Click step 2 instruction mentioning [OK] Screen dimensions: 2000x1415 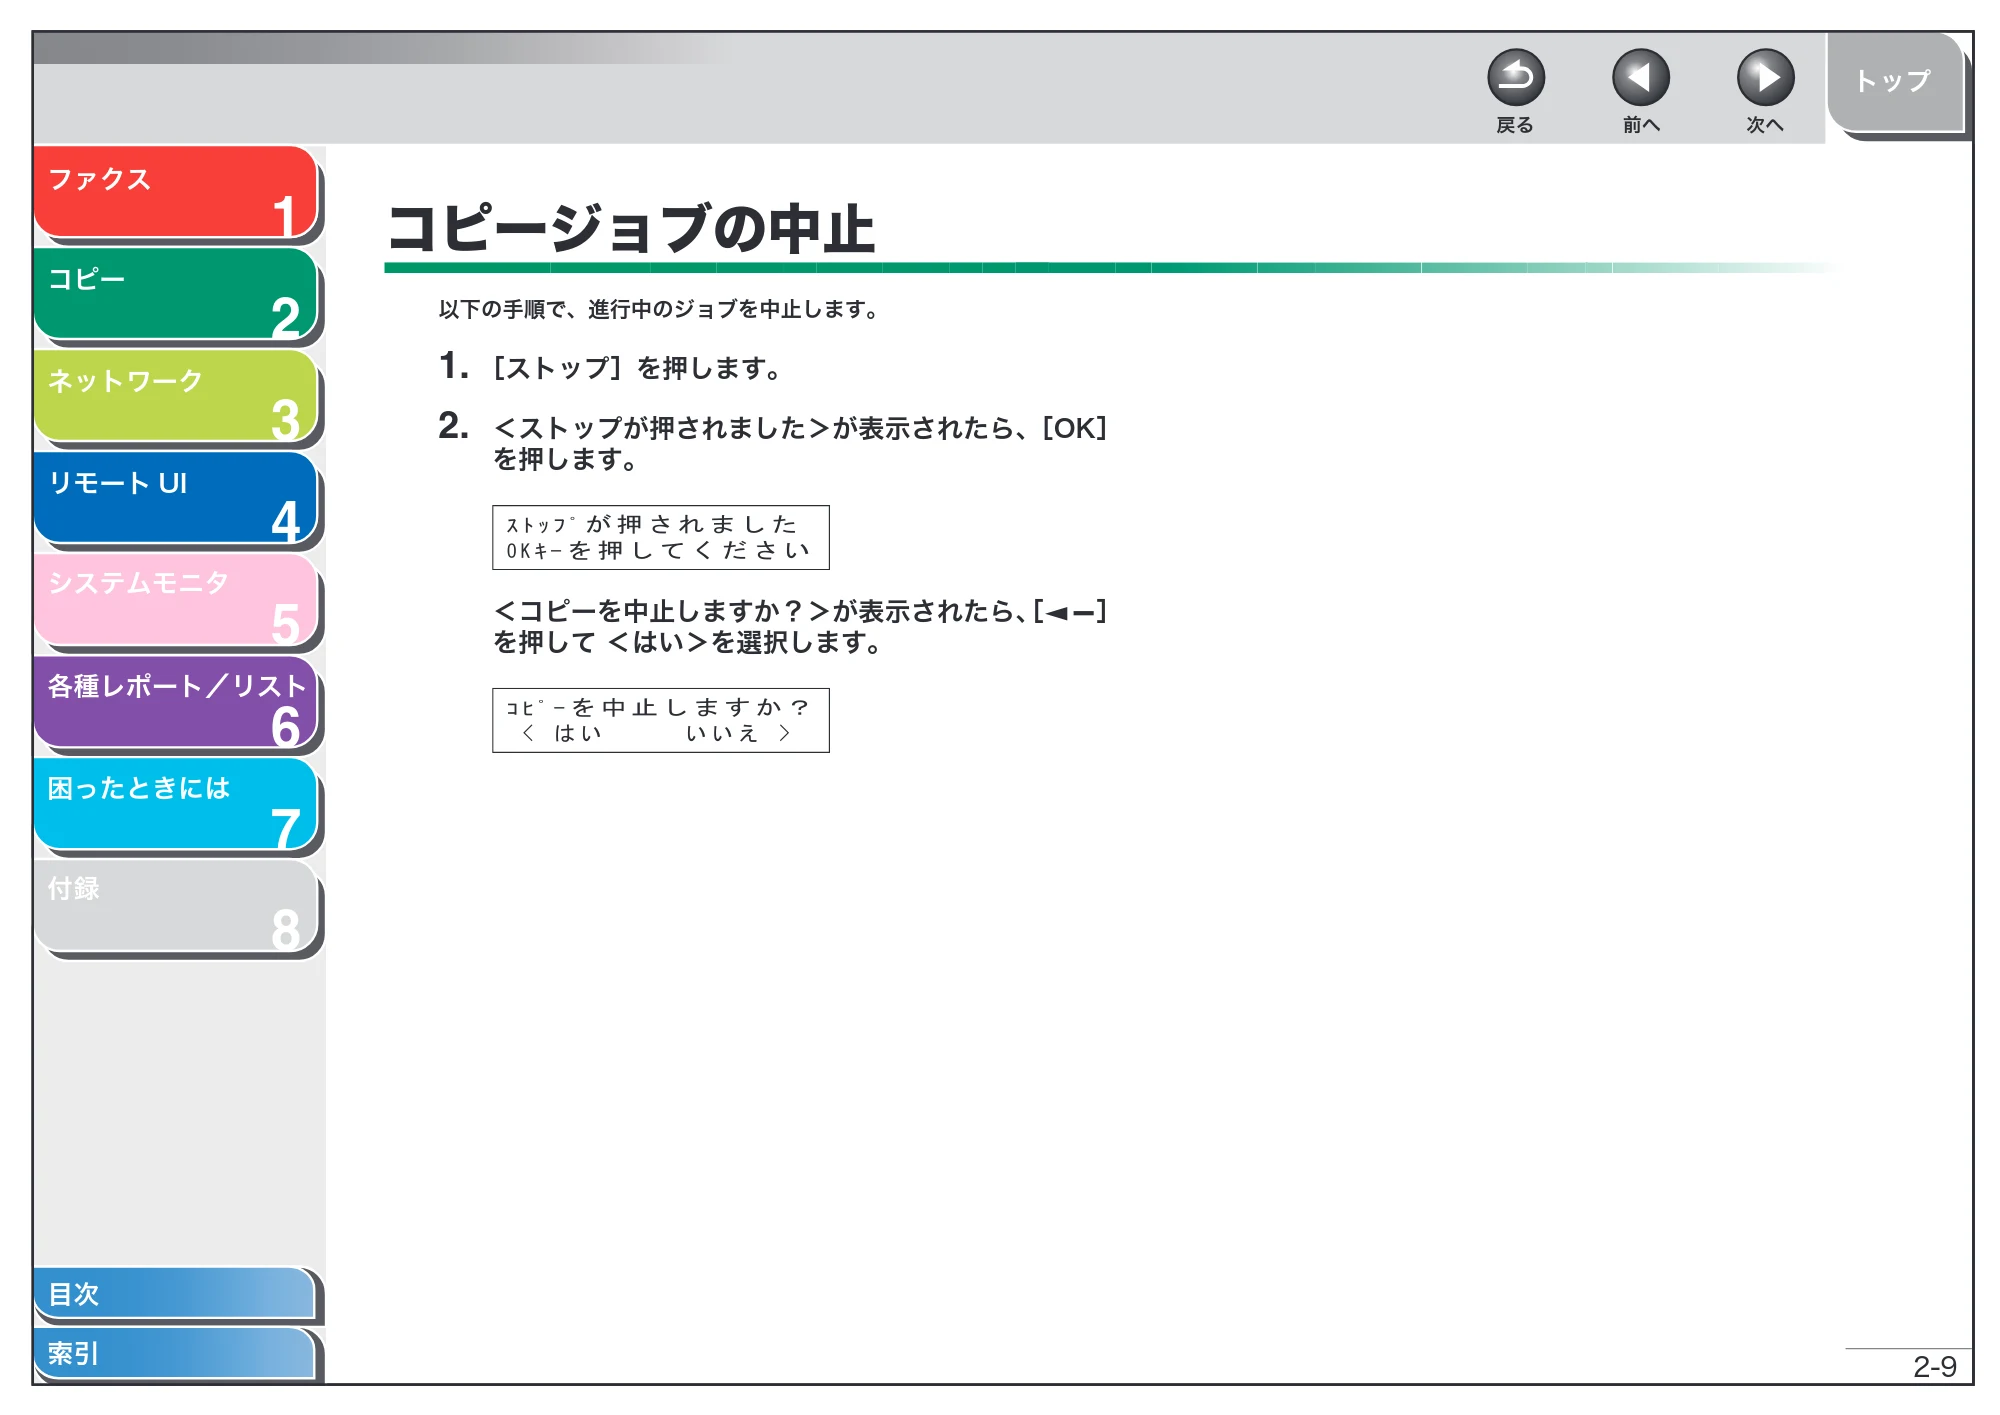[800, 443]
